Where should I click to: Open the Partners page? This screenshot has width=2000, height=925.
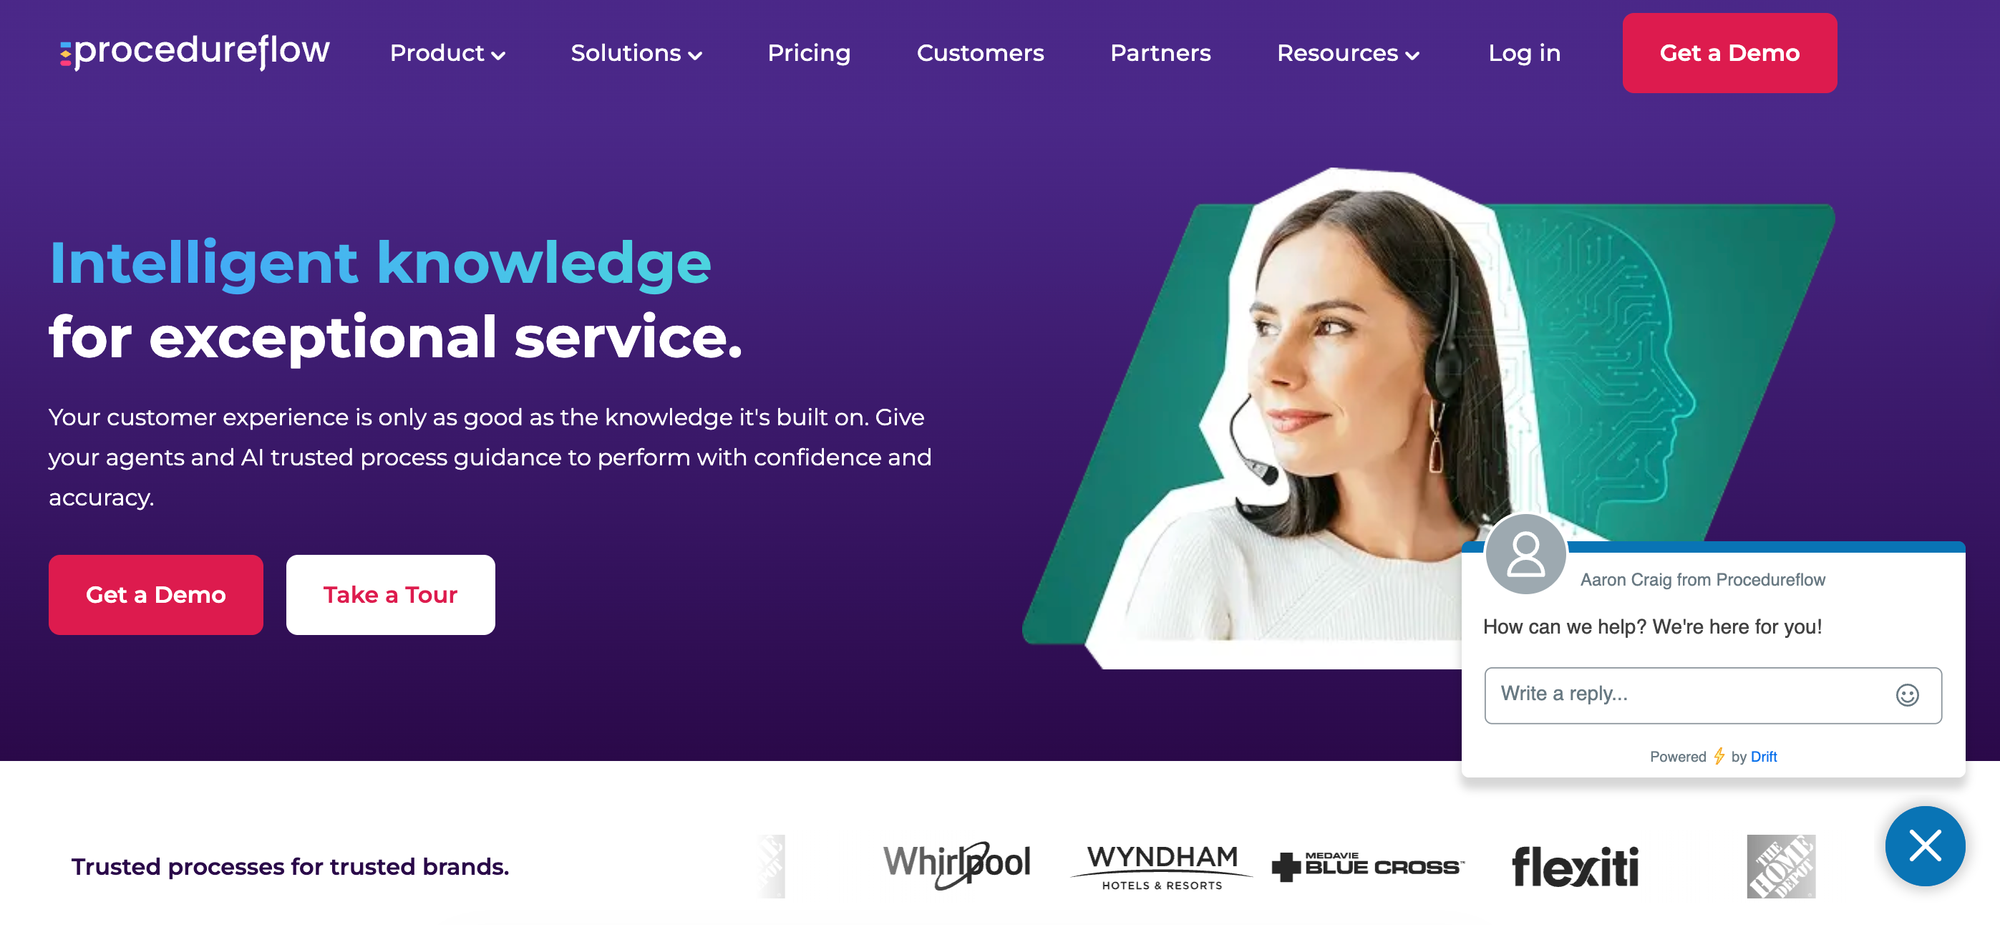(x=1160, y=53)
